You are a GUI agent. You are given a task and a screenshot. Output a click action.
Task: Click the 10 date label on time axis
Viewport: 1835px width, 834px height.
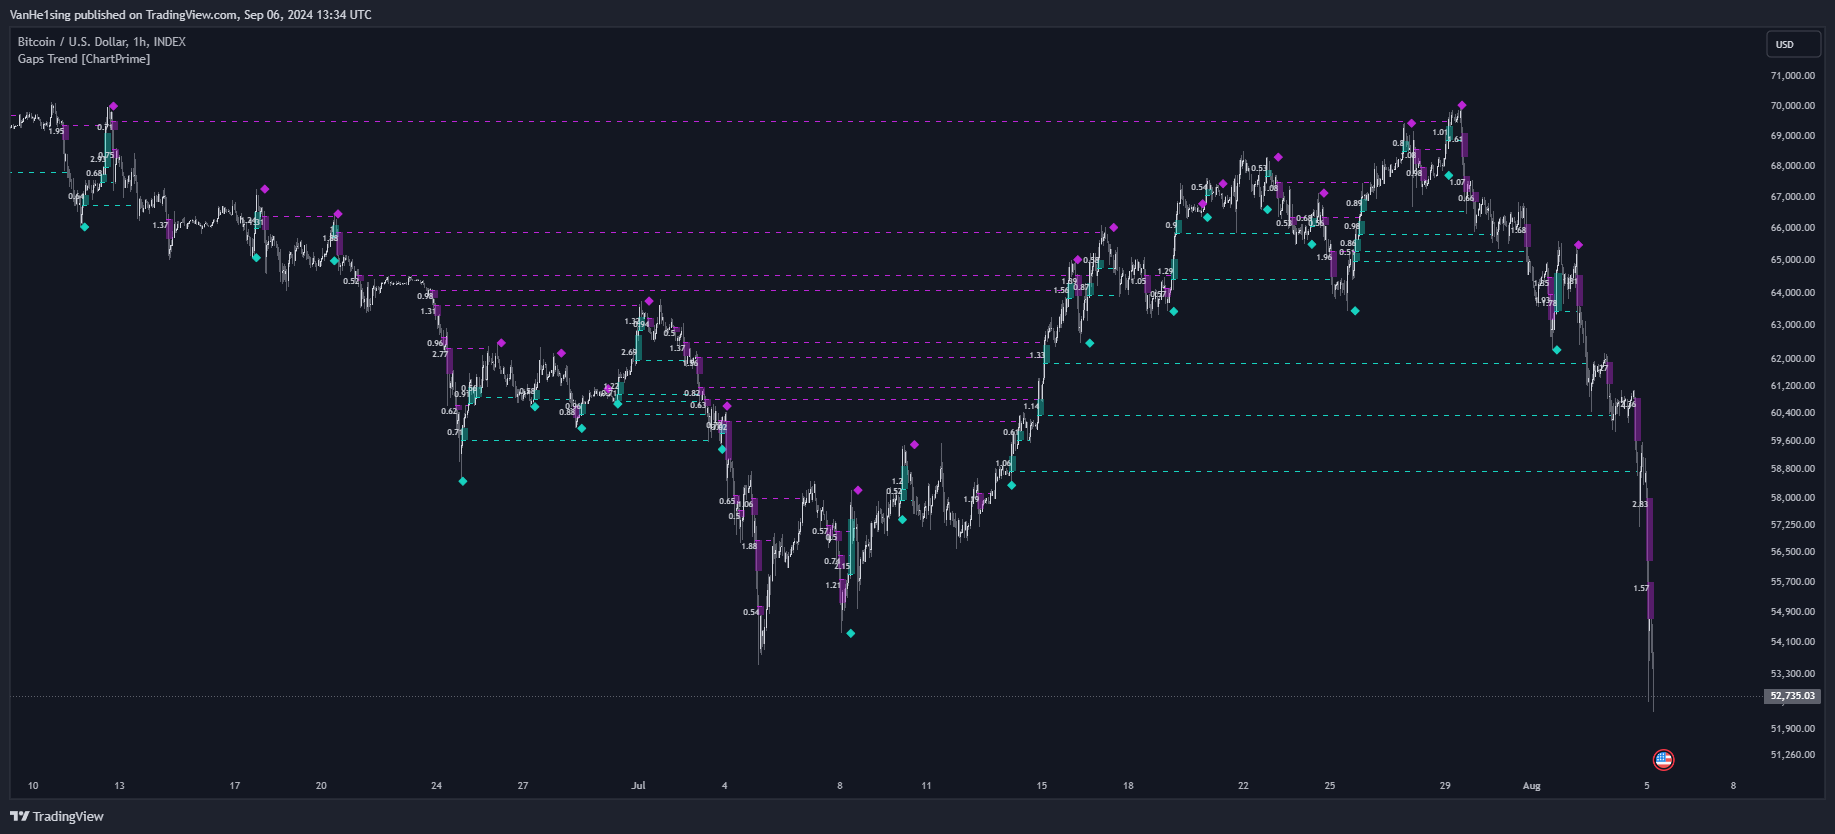(33, 786)
